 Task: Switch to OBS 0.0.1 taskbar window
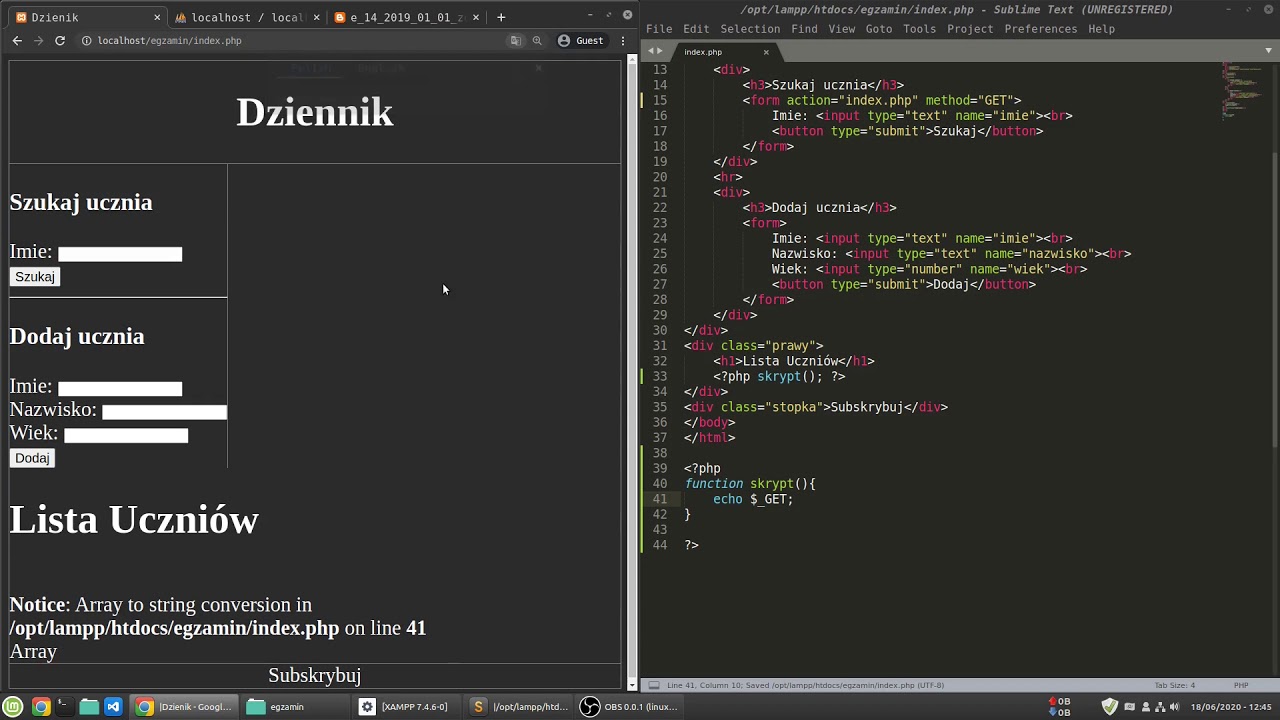(631, 707)
